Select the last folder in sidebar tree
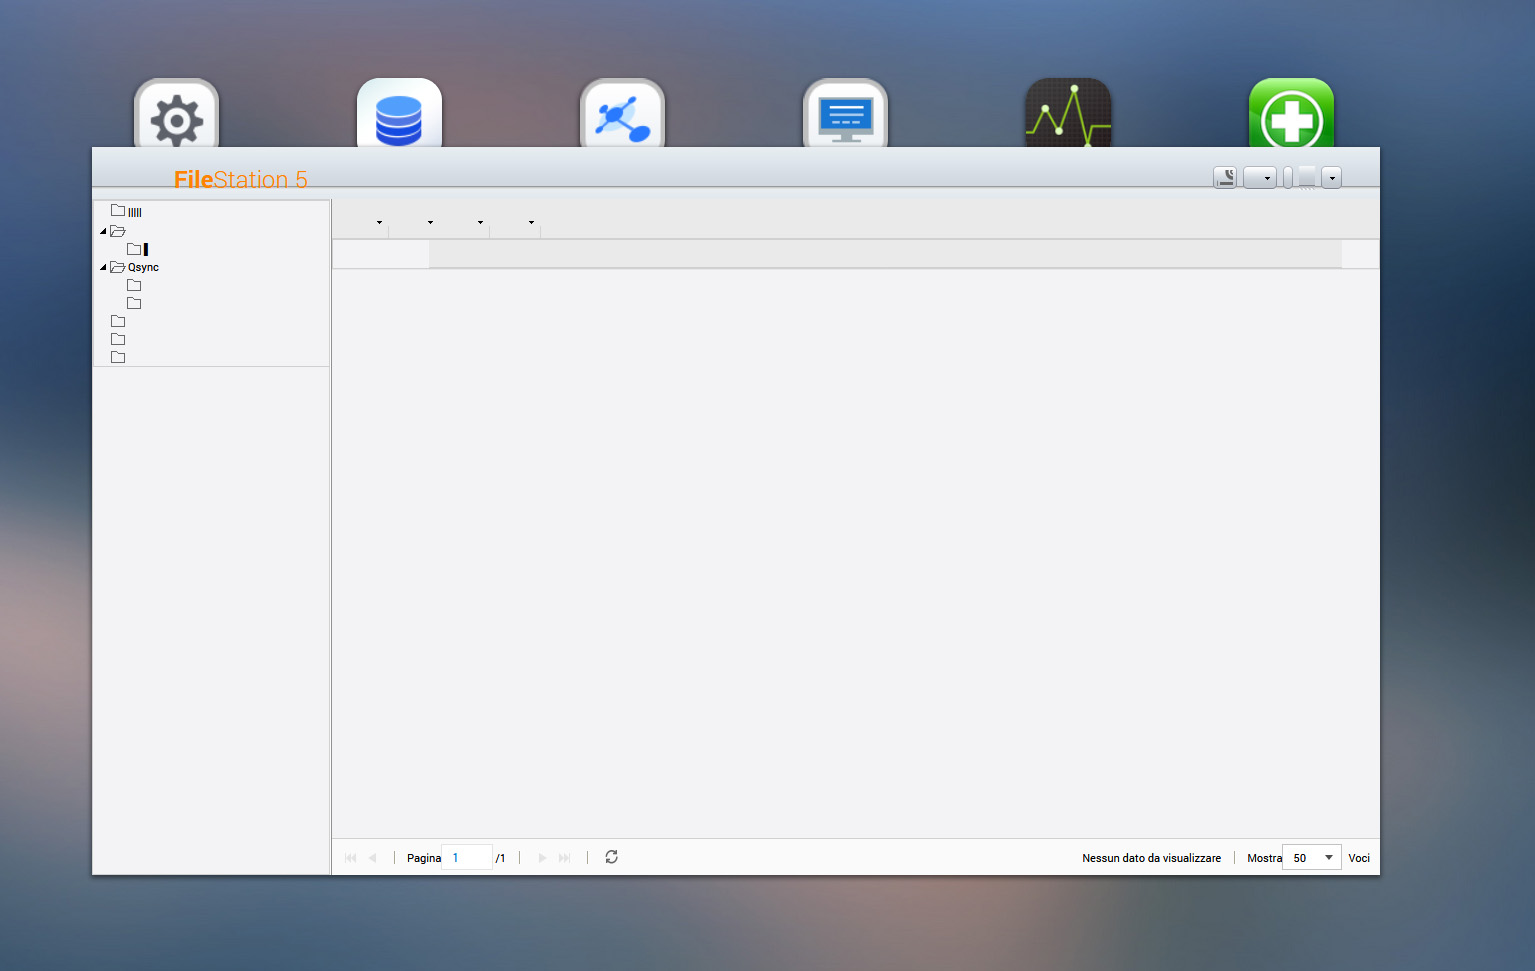Image resolution: width=1535 pixels, height=971 pixels. point(118,357)
